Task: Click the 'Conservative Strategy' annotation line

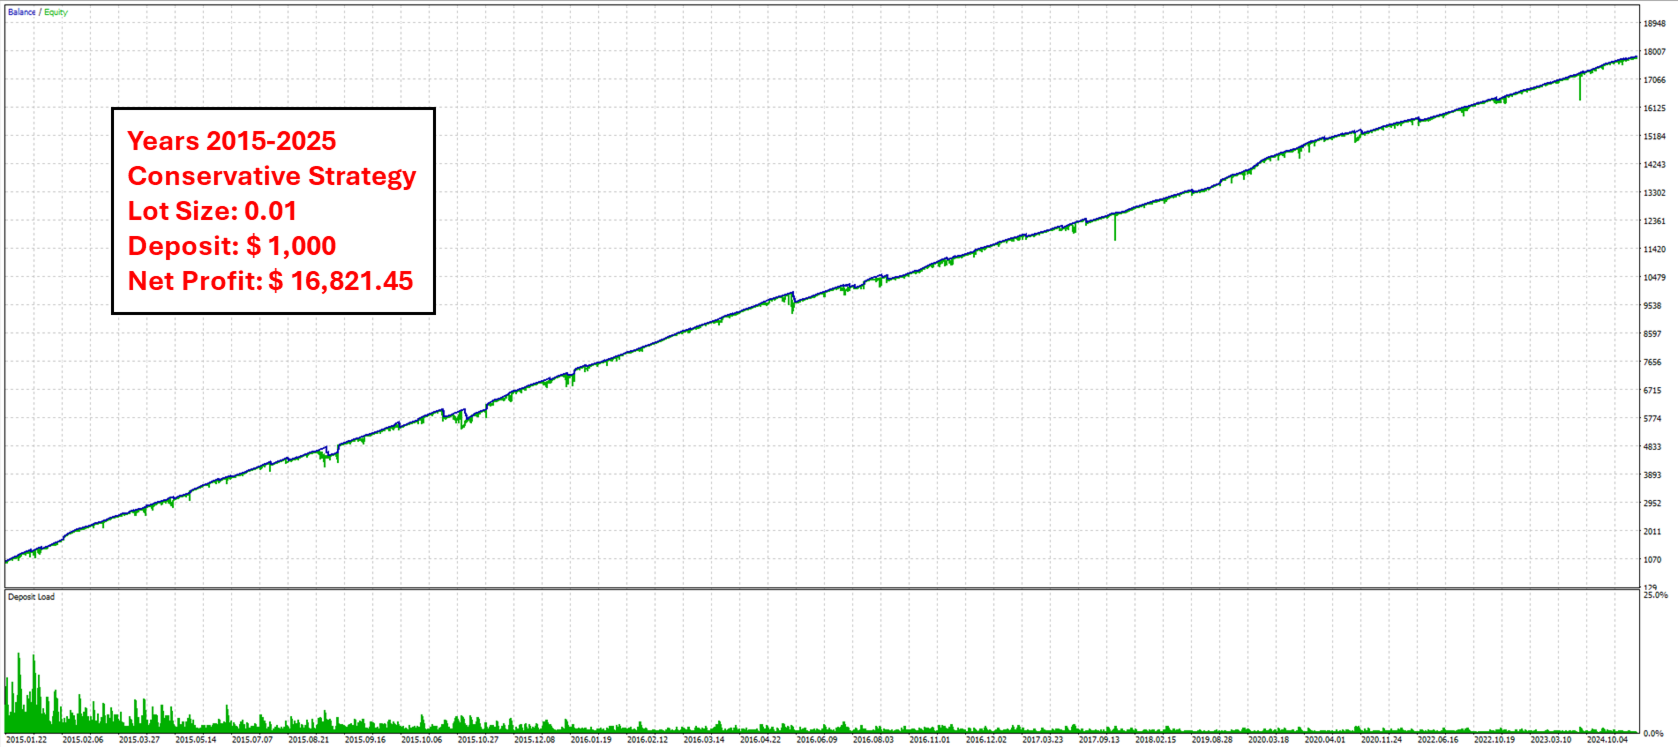Action: (x=272, y=176)
